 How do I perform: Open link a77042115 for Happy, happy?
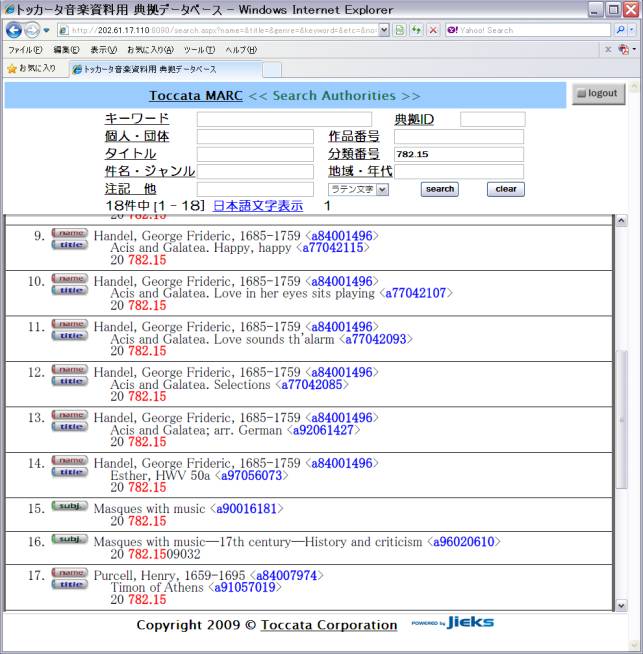click(x=333, y=248)
